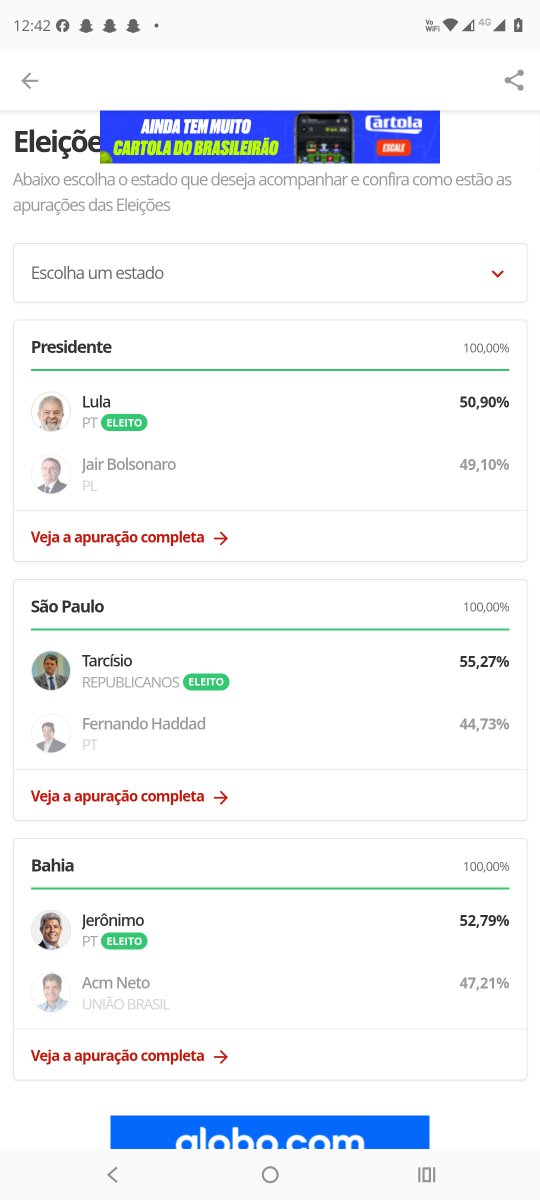Image resolution: width=540 pixels, height=1200 pixels.
Task: Tap the arrow after Bahia apuração completa
Action: click(221, 1056)
